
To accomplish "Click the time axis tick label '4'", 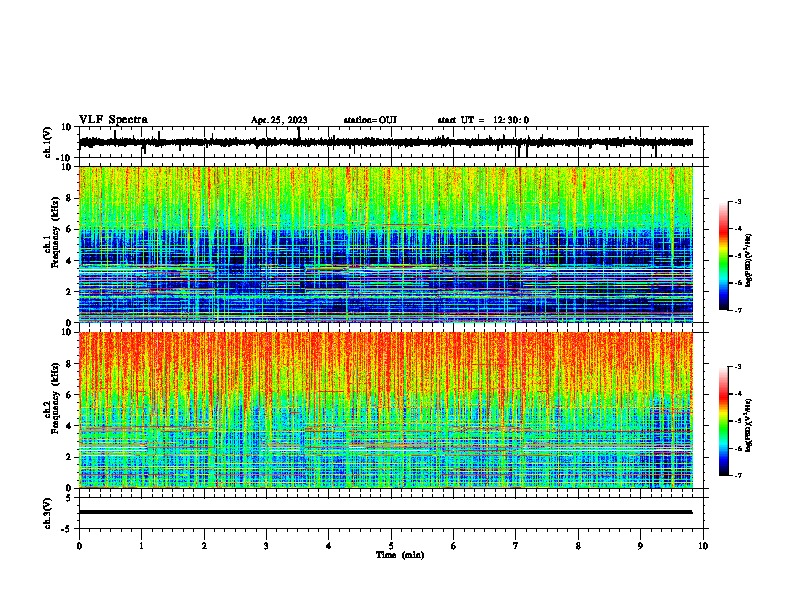I will click(x=329, y=546).
